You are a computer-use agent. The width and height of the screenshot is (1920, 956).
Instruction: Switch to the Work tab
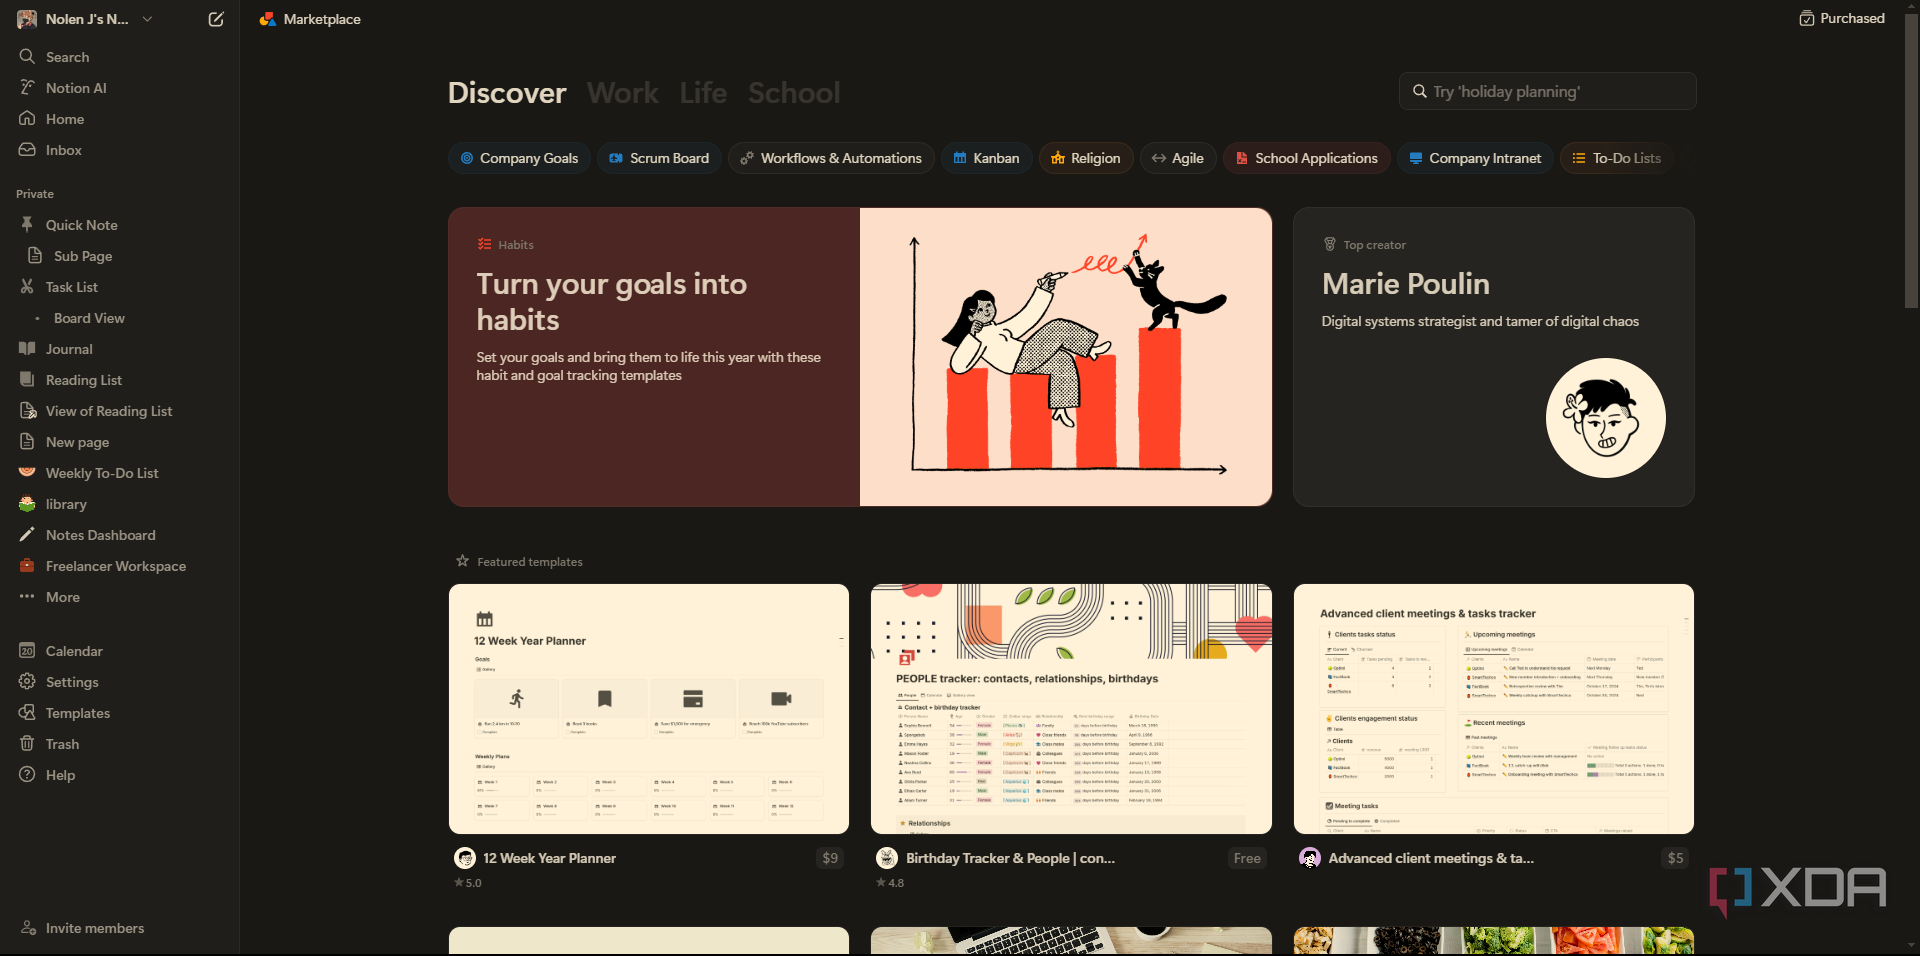click(623, 93)
